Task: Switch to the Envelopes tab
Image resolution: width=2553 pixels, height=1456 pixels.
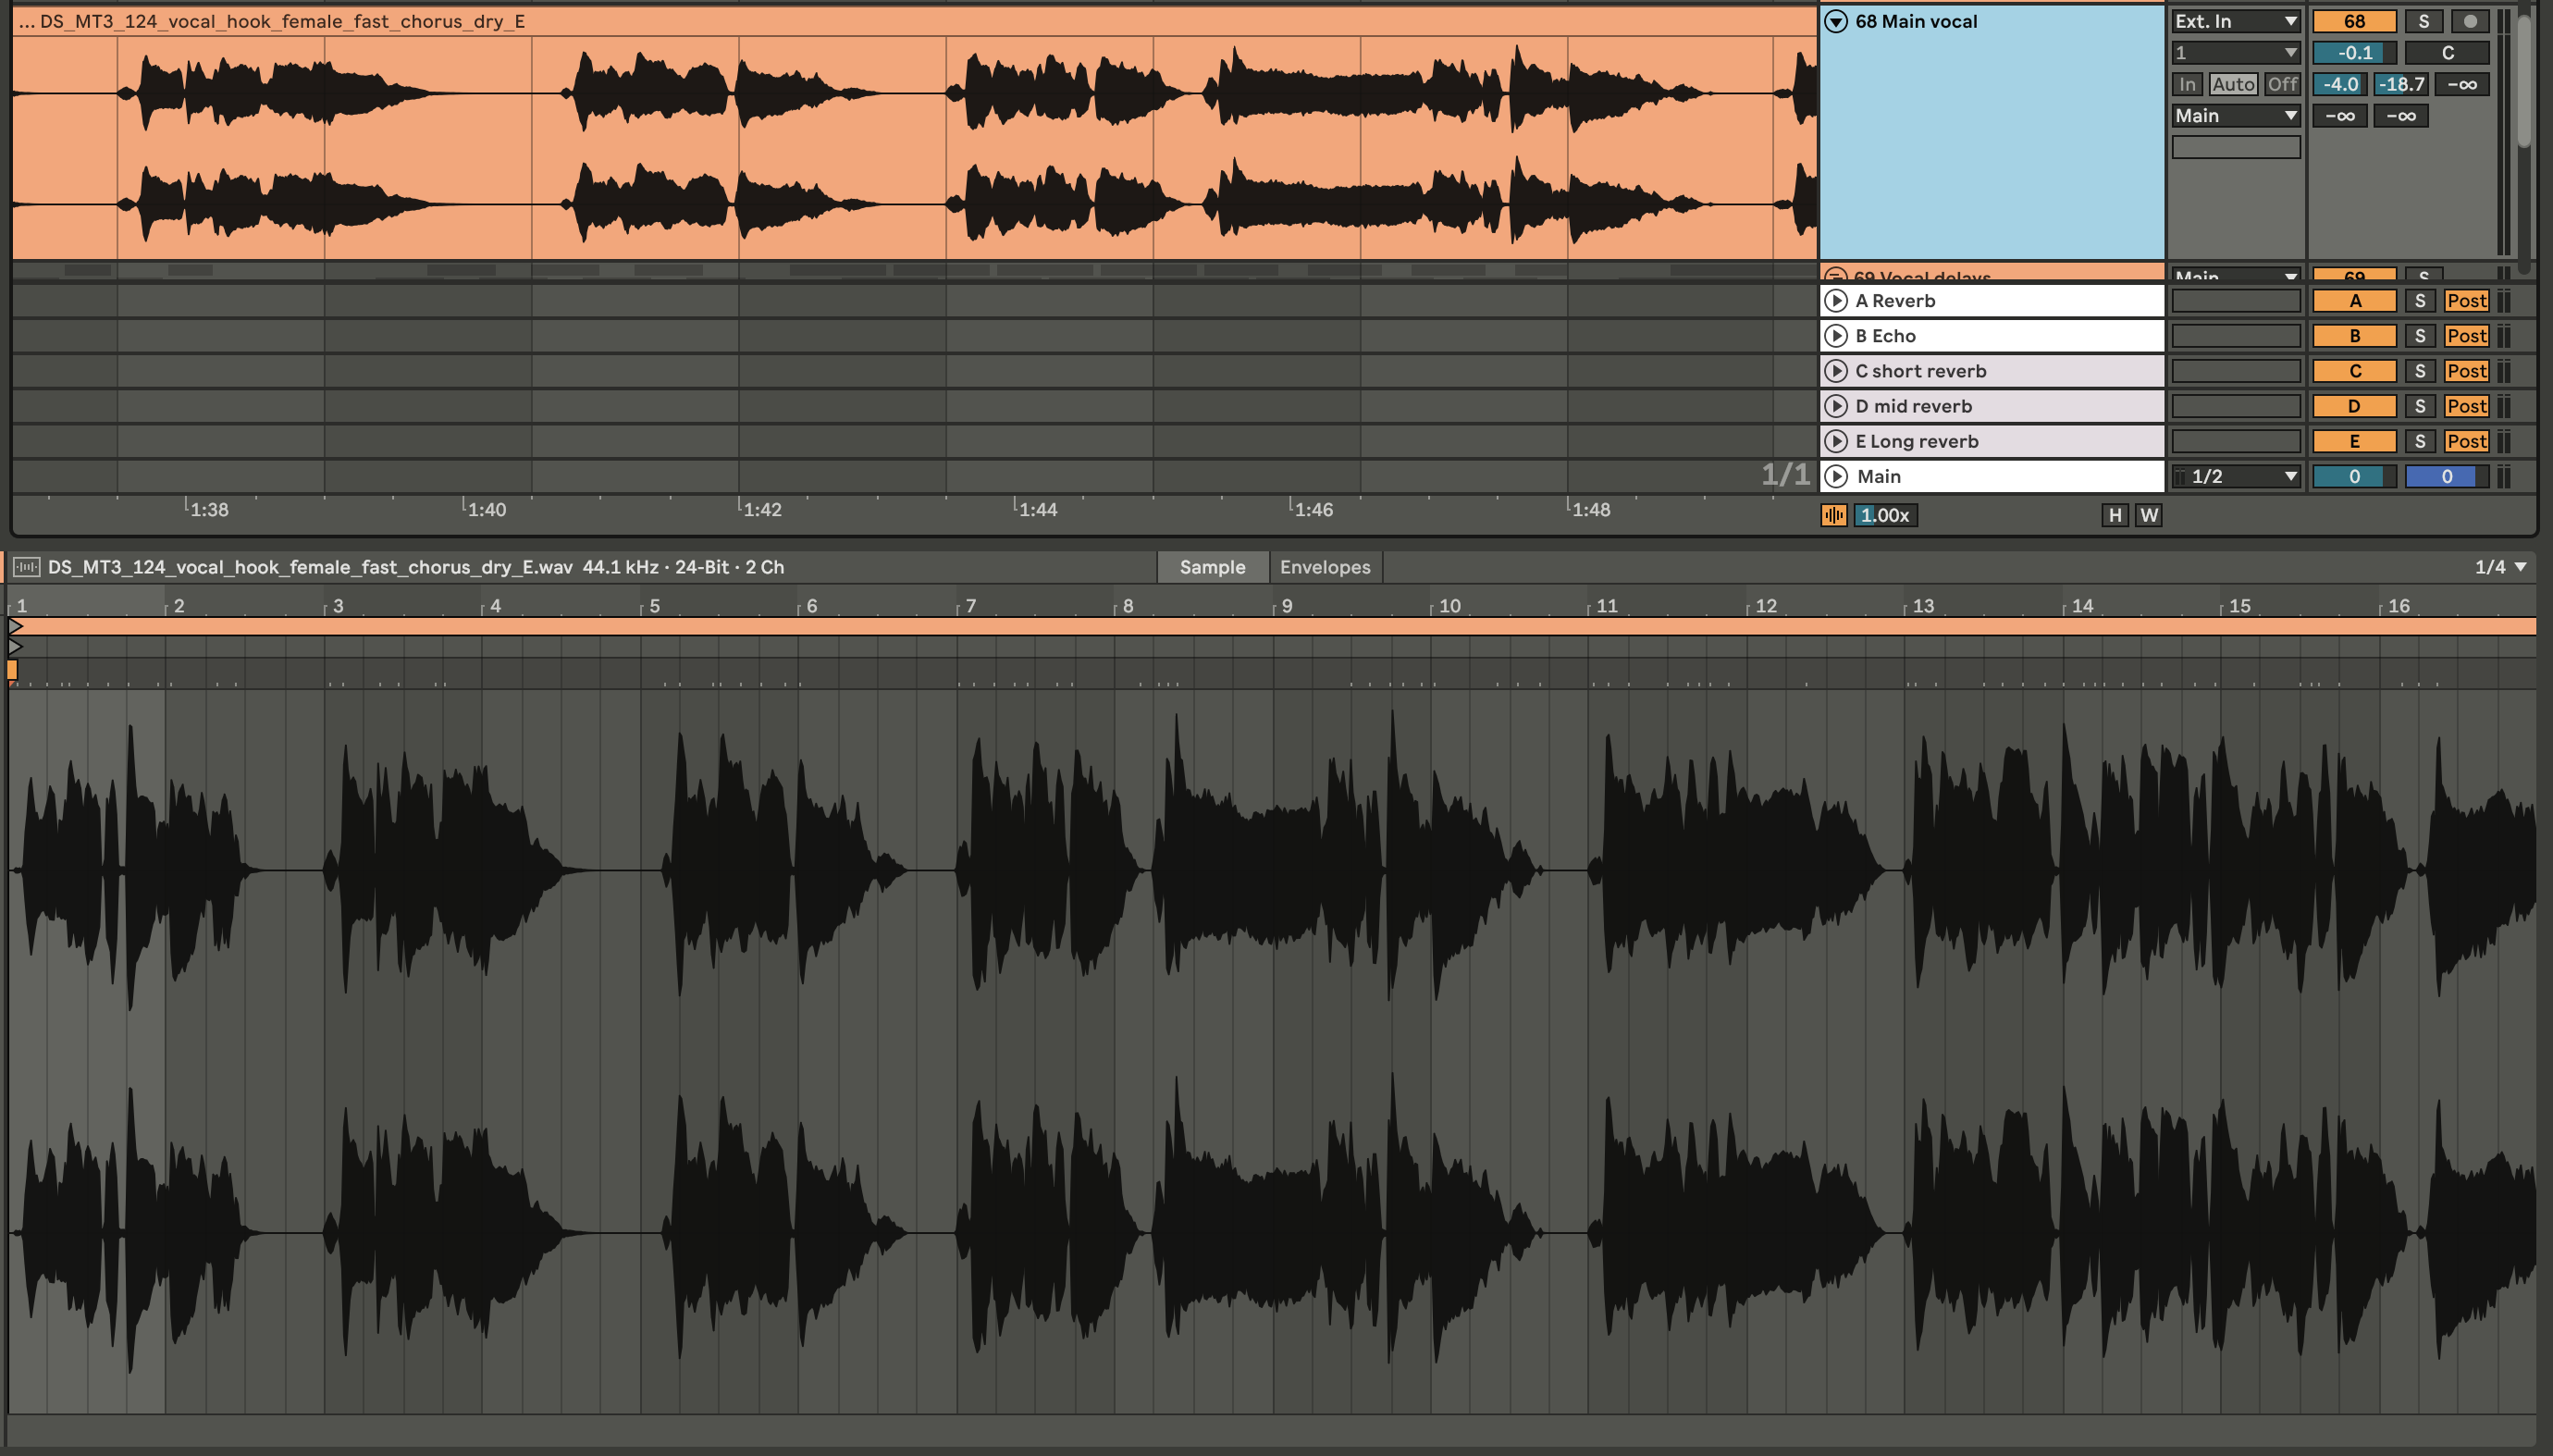Action: [1325, 567]
